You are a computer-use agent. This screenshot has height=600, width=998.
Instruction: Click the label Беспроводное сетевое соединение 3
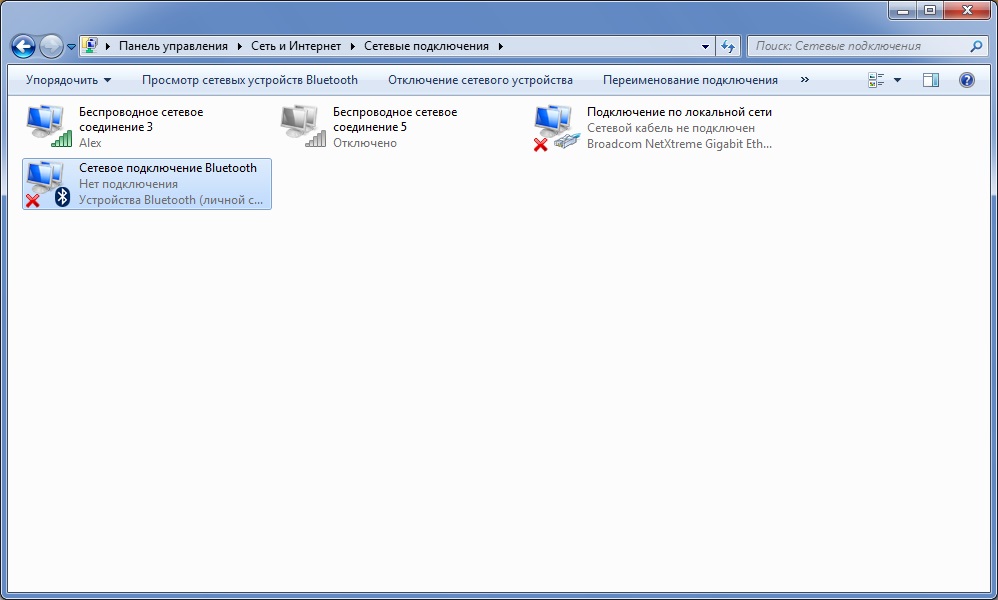tap(141, 120)
